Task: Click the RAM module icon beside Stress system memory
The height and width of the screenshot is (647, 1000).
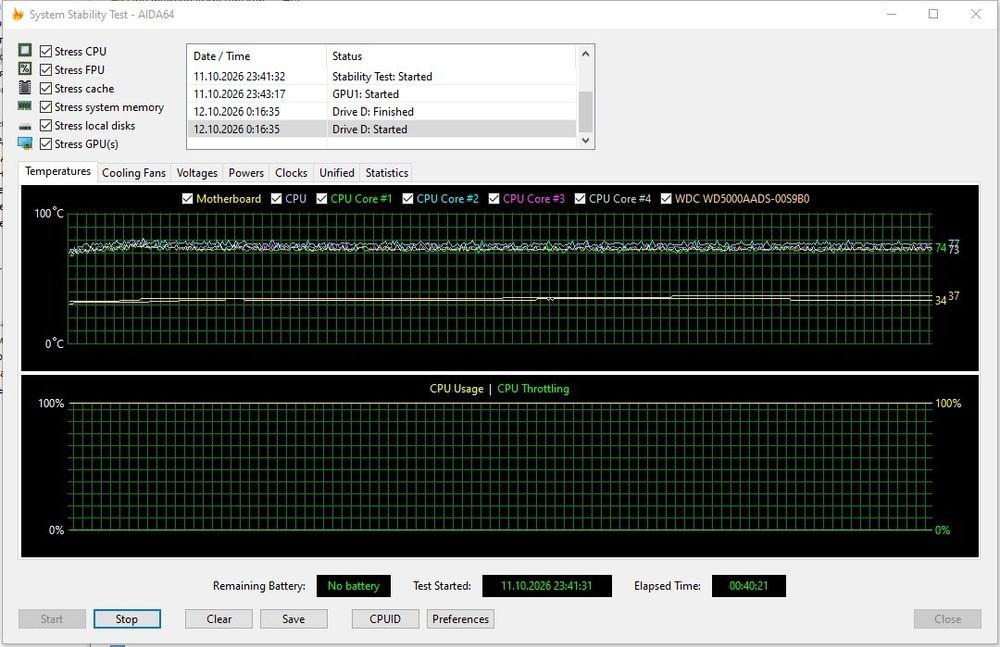Action: 25,106
